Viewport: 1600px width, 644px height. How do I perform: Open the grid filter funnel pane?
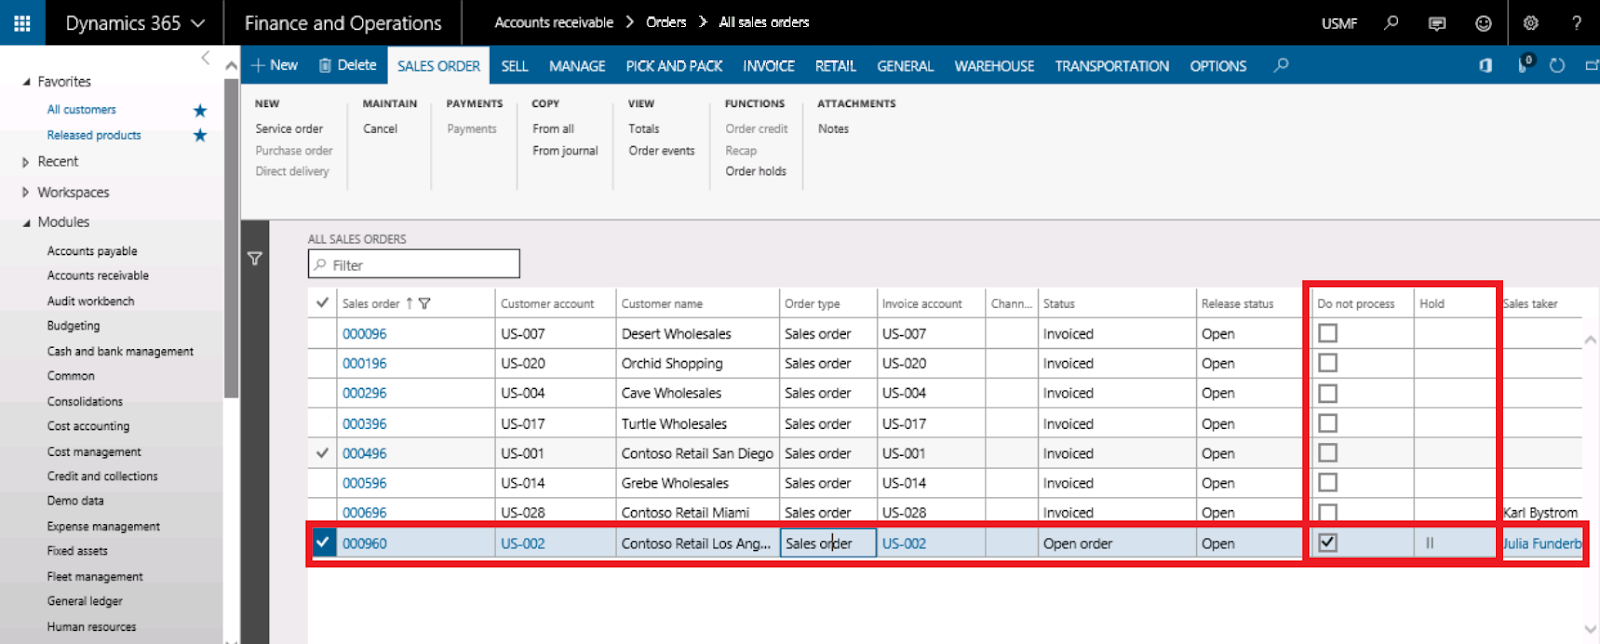click(x=255, y=258)
